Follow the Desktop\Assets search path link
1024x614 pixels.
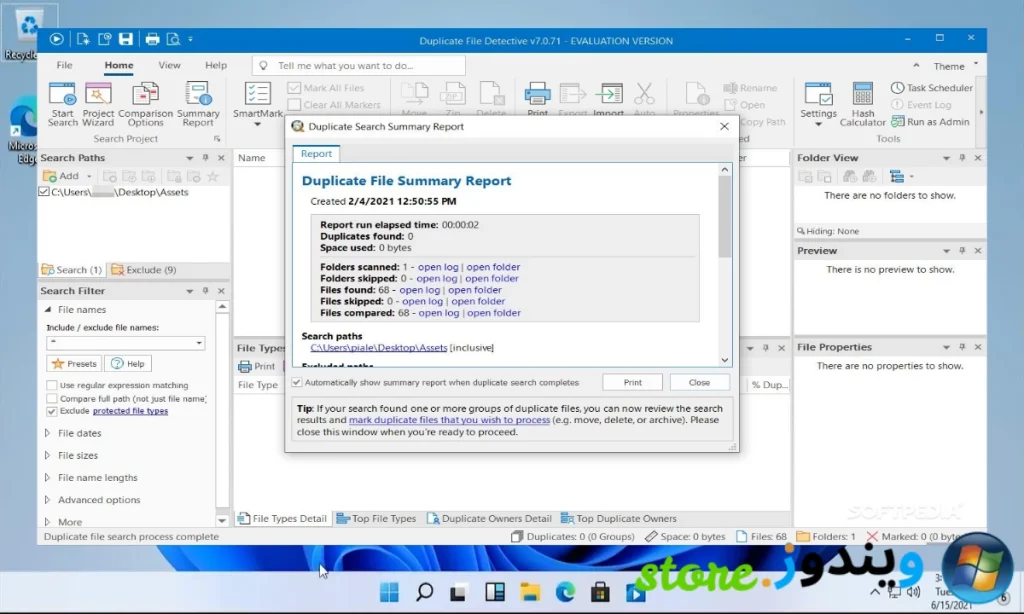click(x=378, y=347)
